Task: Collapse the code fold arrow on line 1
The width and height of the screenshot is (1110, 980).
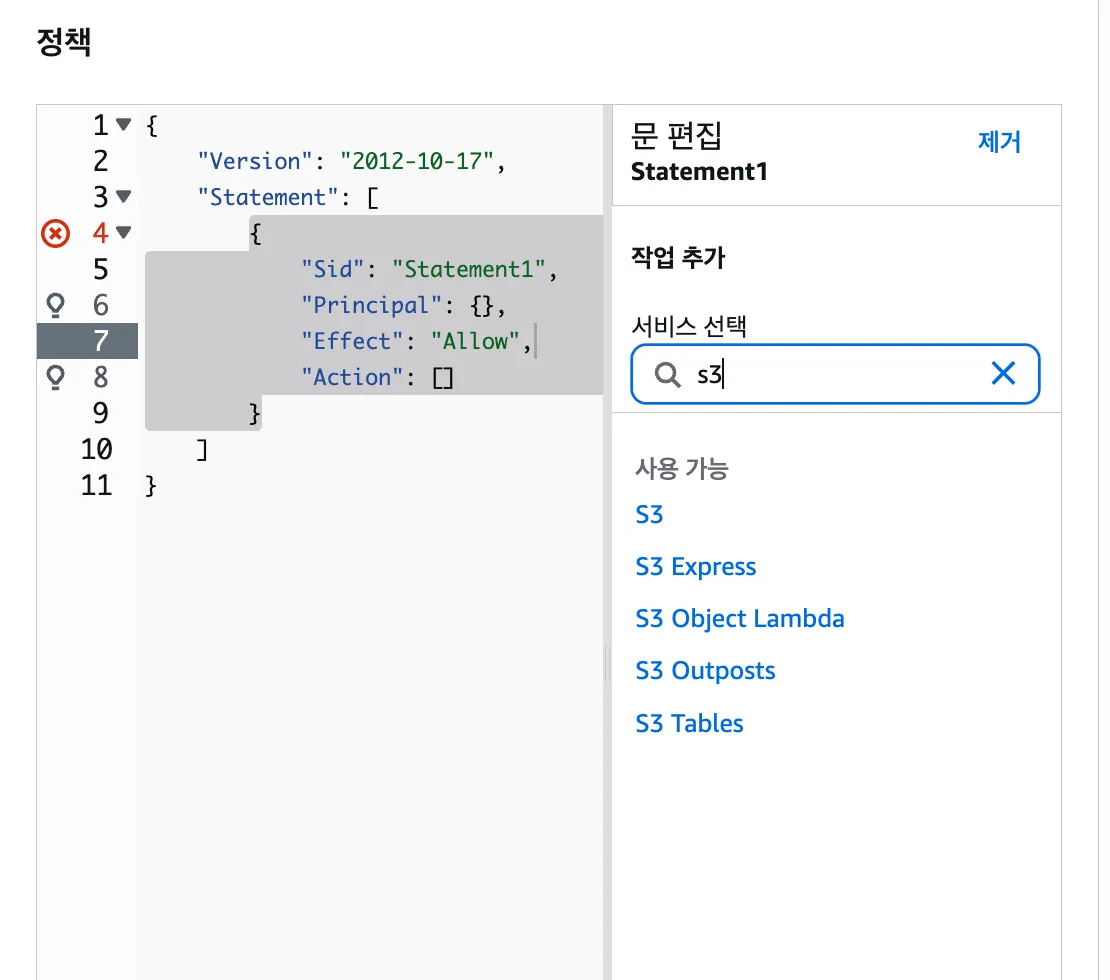Action: click(123, 125)
